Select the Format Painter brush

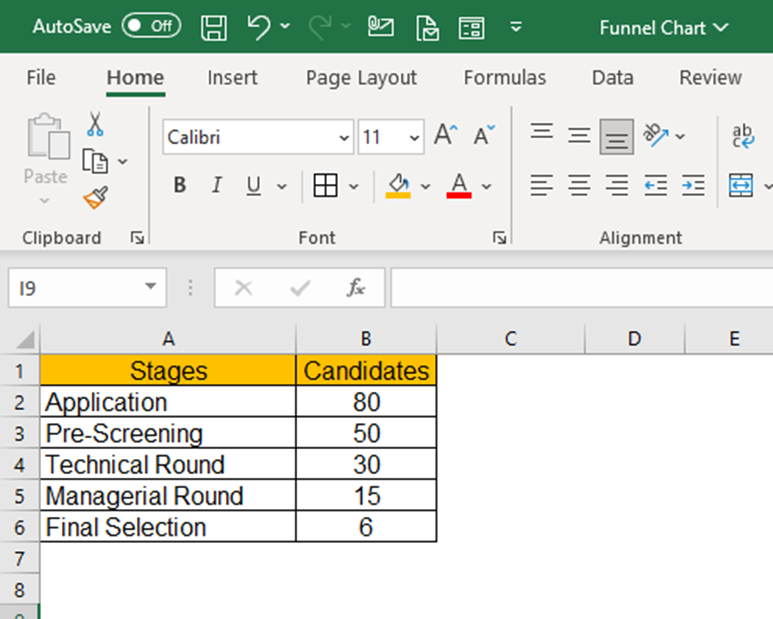[96, 198]
